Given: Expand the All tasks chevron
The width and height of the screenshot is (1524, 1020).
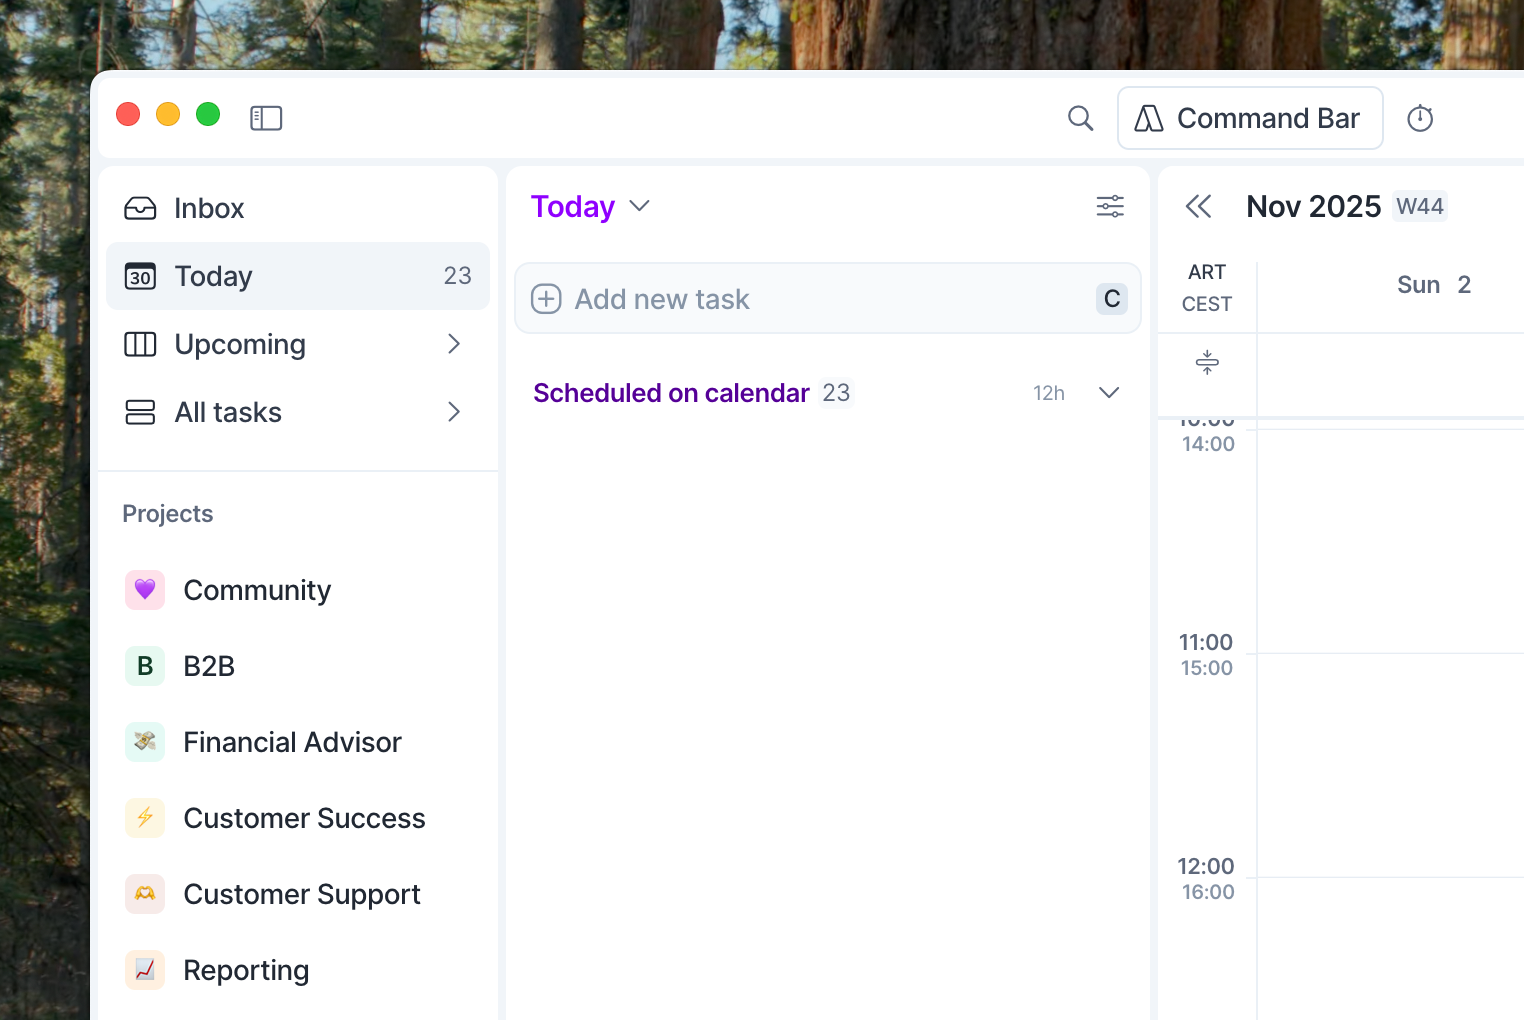Looking at the screenshot, I should pos(454,412).
